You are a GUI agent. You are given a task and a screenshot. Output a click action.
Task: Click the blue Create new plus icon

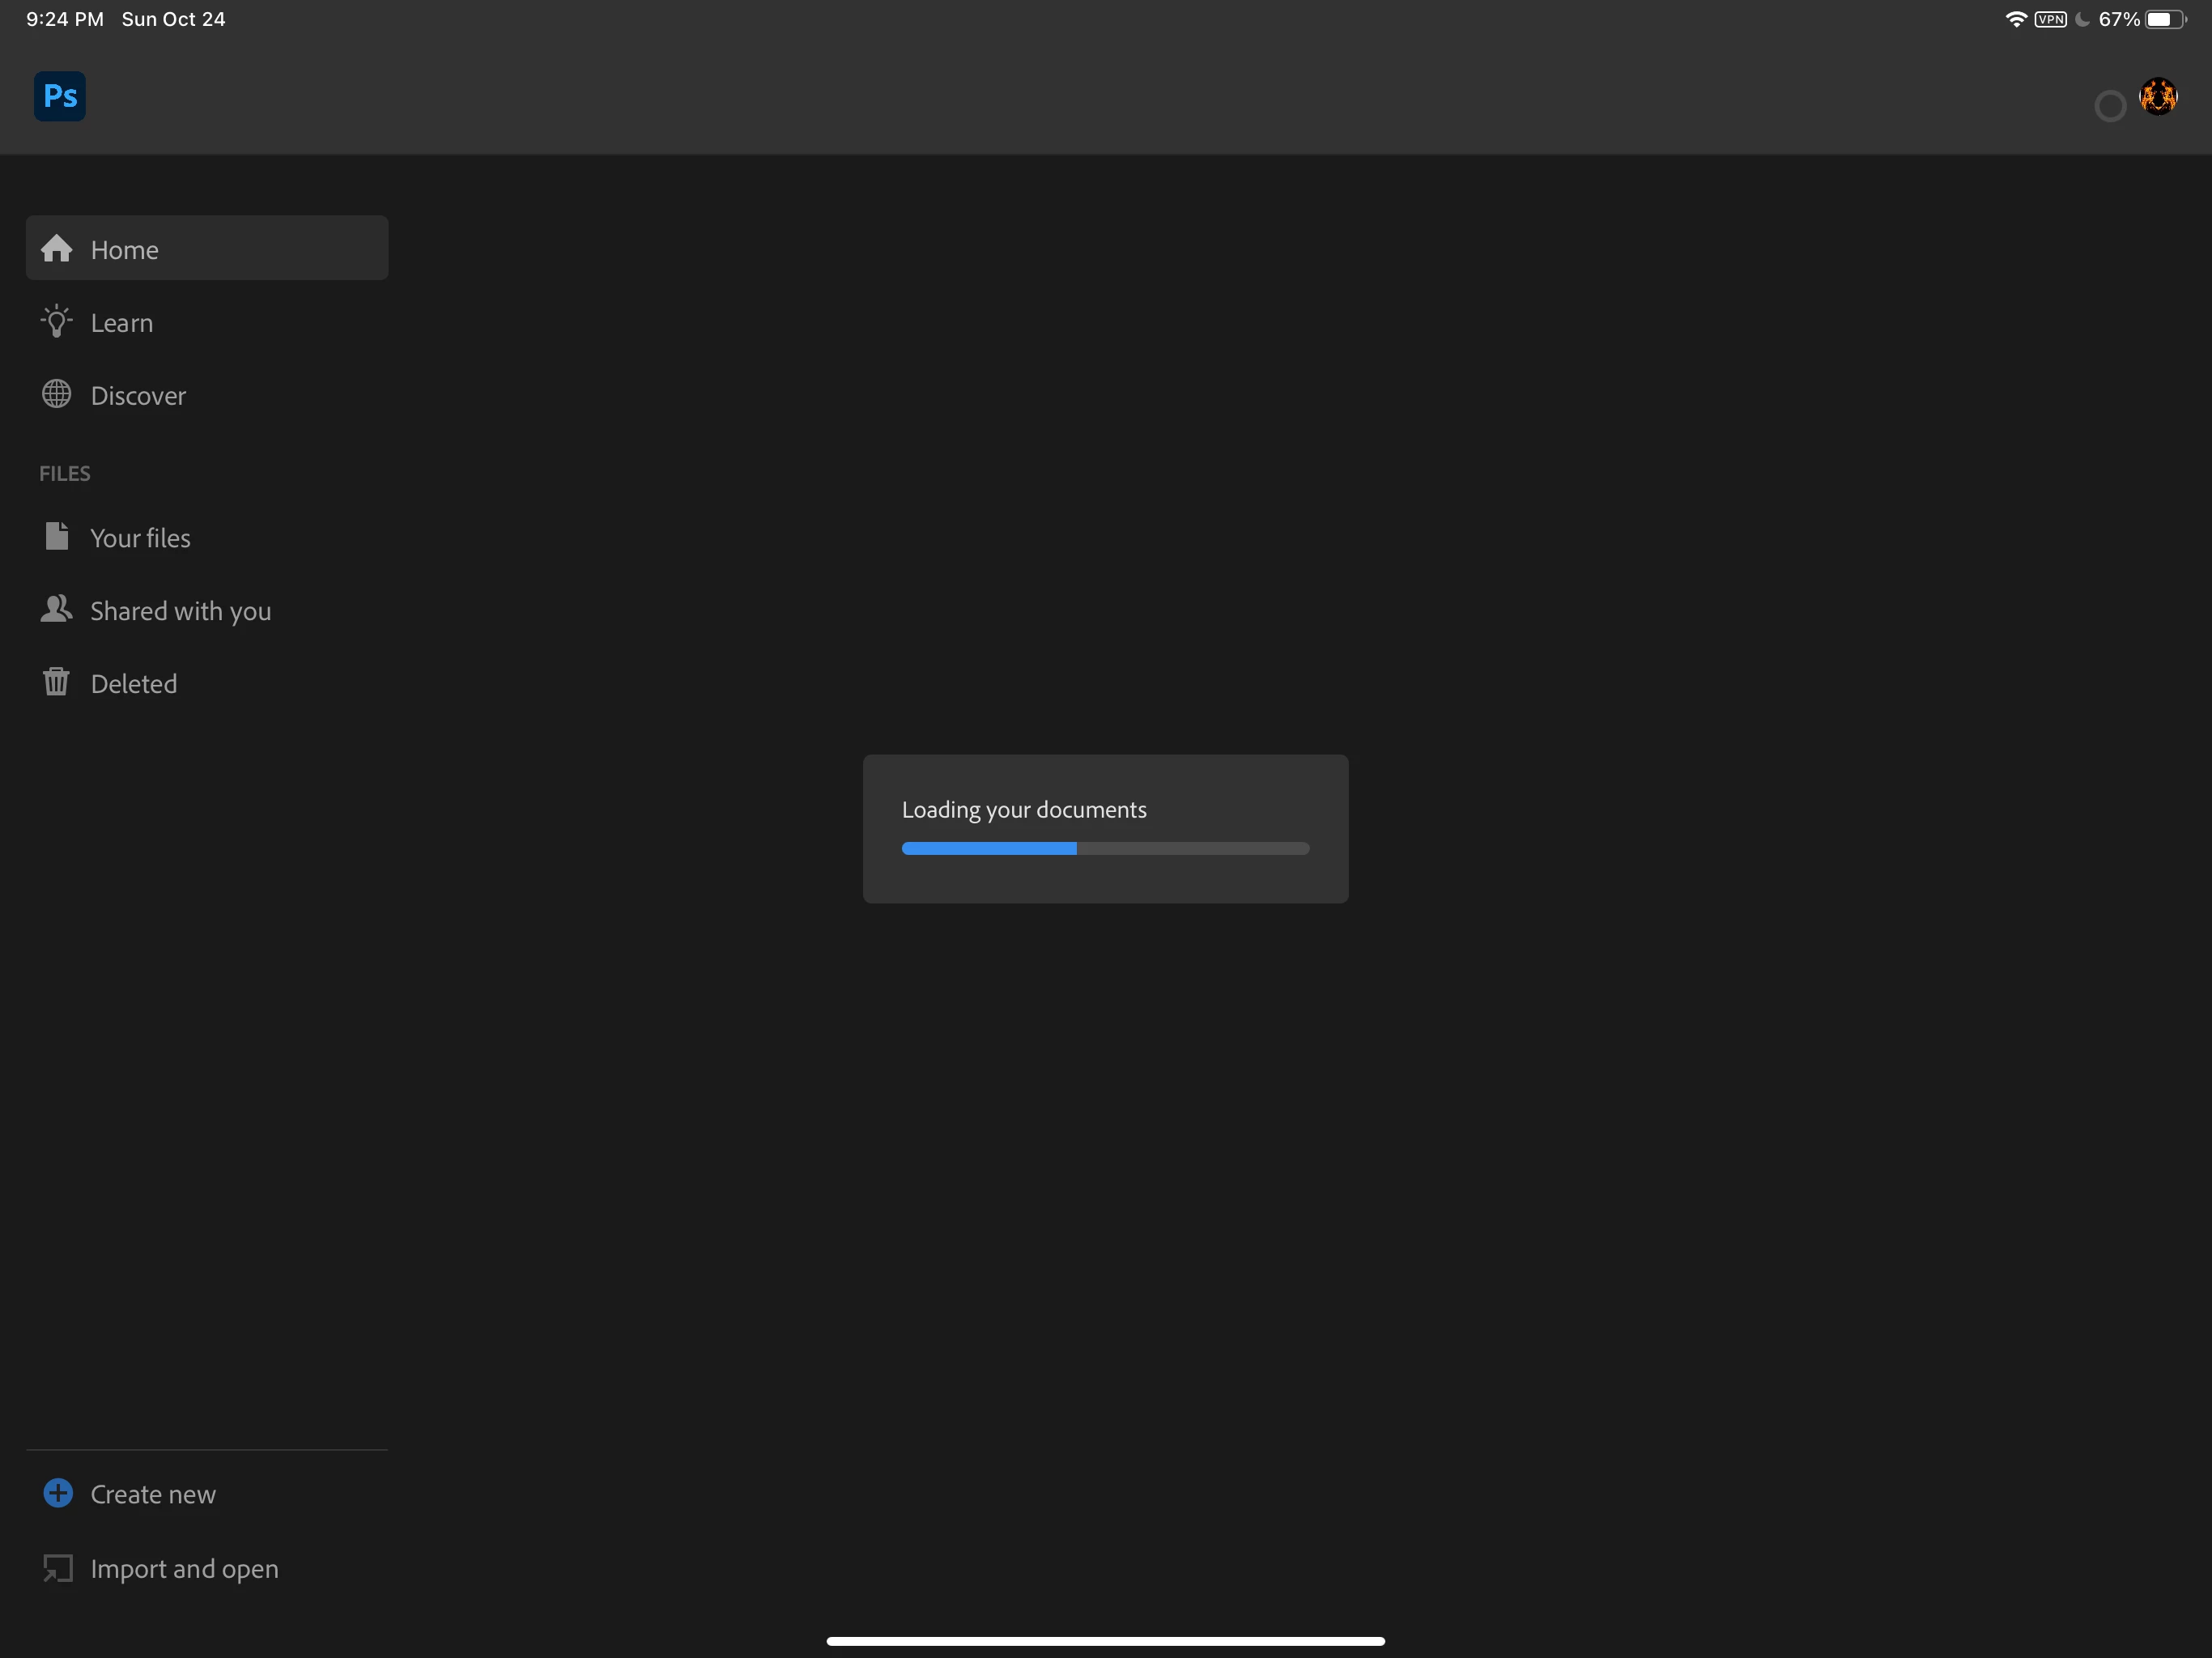(x=58, y=1493)
